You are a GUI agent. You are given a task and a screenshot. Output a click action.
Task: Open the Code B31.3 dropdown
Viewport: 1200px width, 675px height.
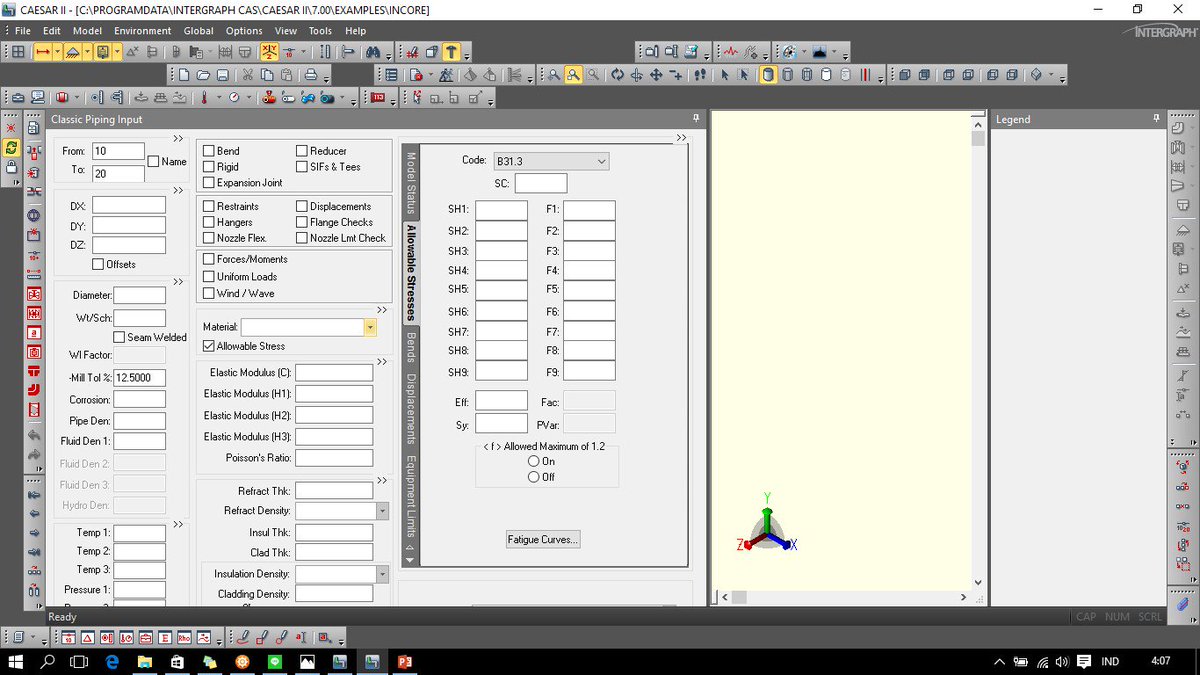coord(550,161)
